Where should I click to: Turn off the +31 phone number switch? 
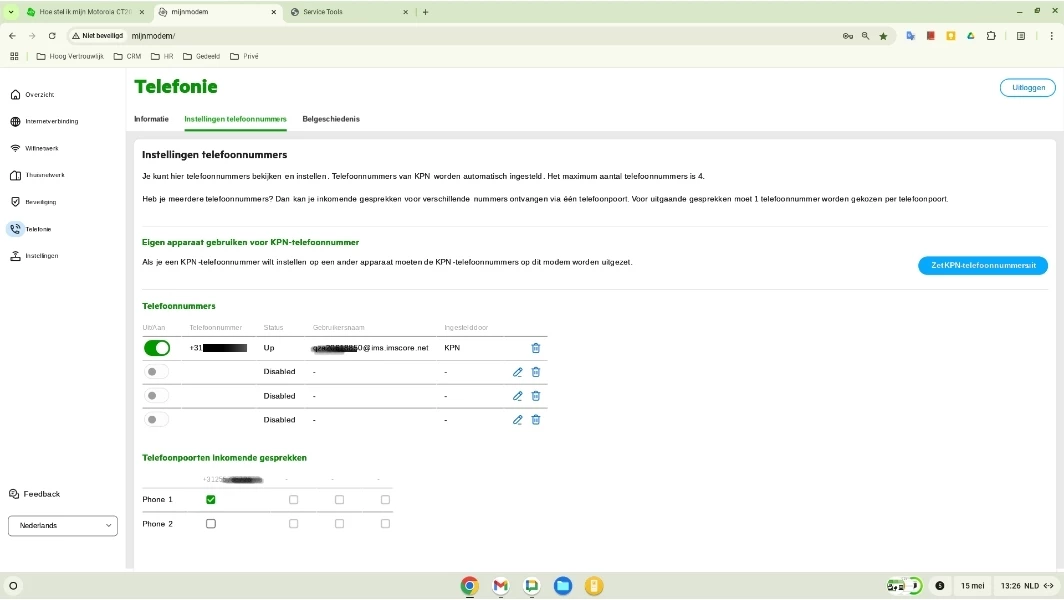(x=157, y=348)
